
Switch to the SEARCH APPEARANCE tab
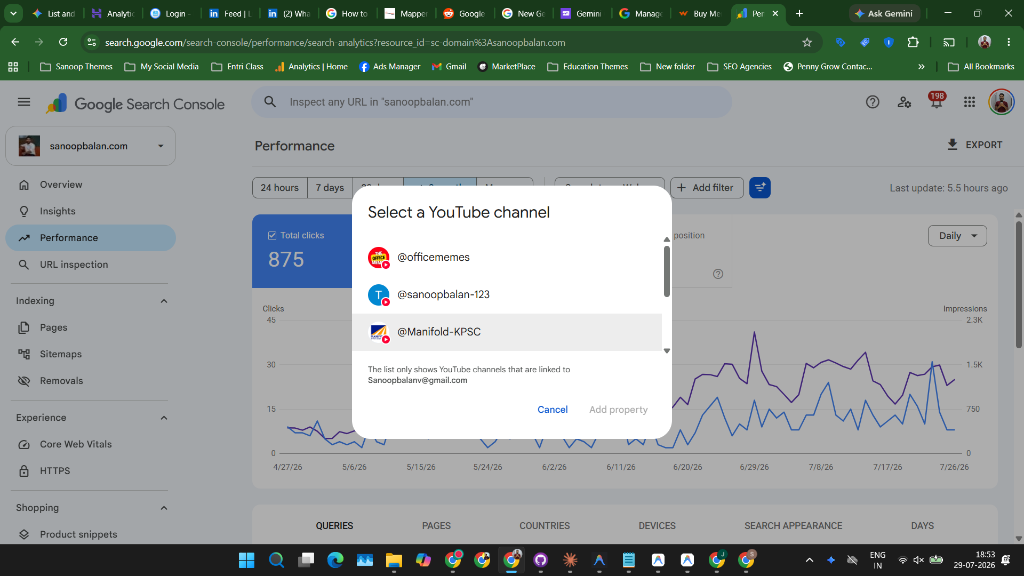coord(793,526)
